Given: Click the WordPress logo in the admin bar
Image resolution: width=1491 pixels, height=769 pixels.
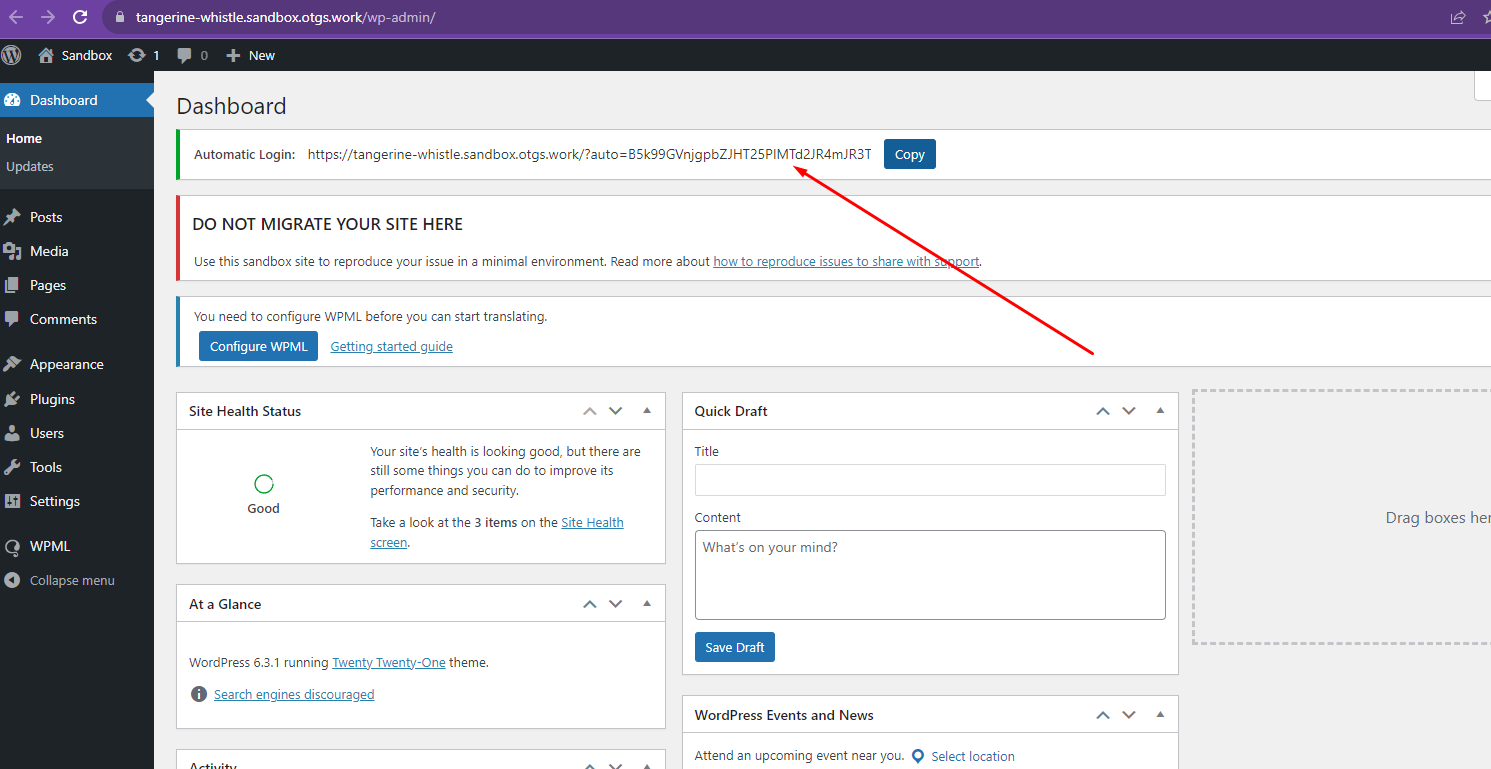Looking at the screenshot, I should coord(12,55).
